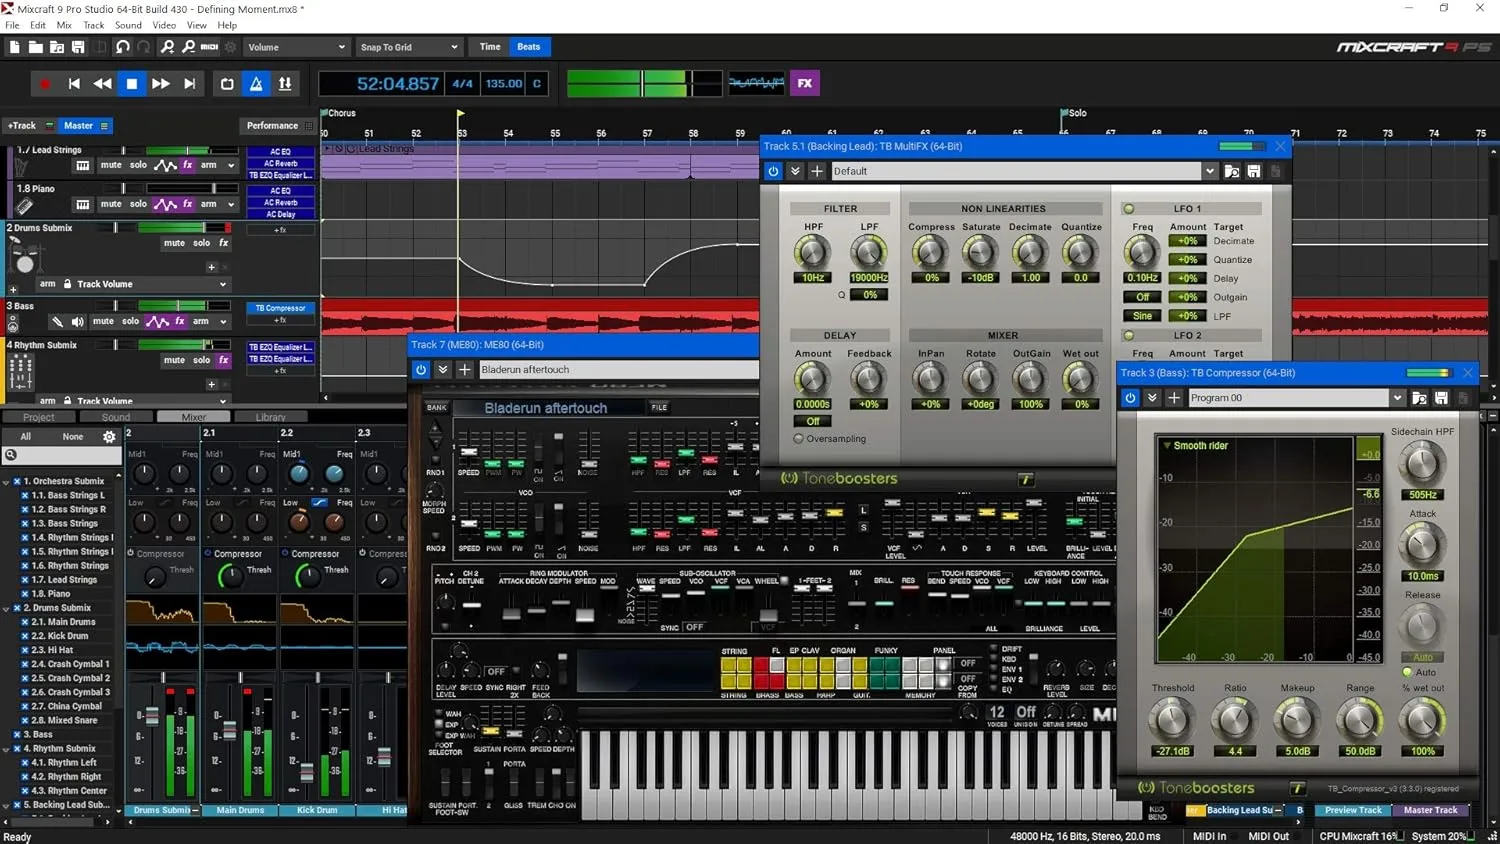Solo the 1.8 Piano track
The width and height of the screenshot is (1500, 844).
[138, 204]
